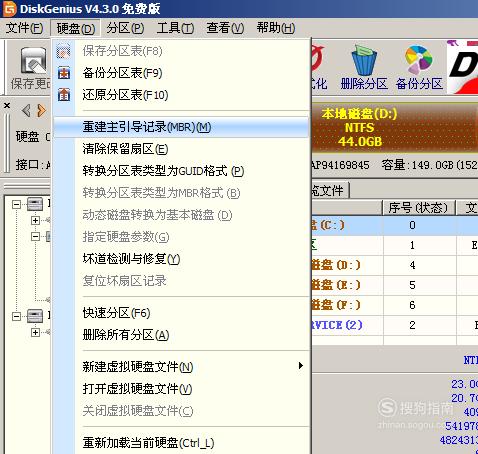This screenshot has width=478, height=454.
Task: Click the back navigation arrow icon
Action: tap(26, 110)
